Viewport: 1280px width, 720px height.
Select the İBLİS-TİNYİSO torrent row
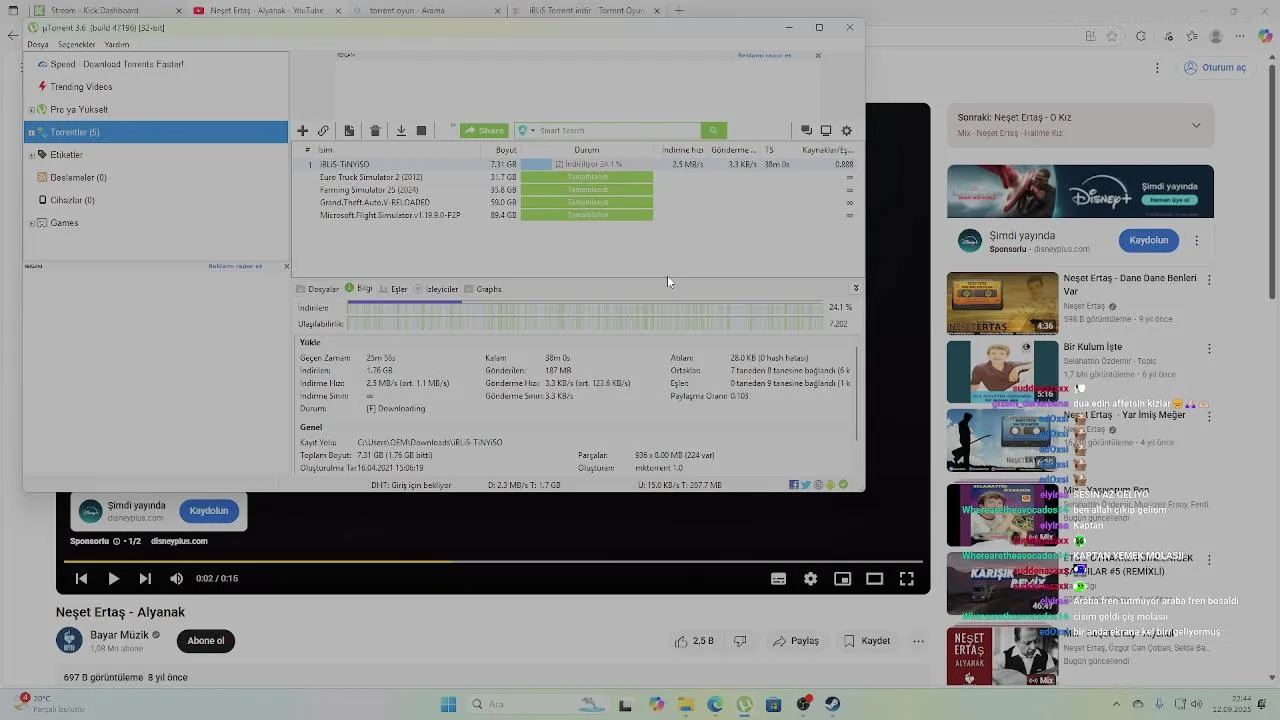click(578, 164)
